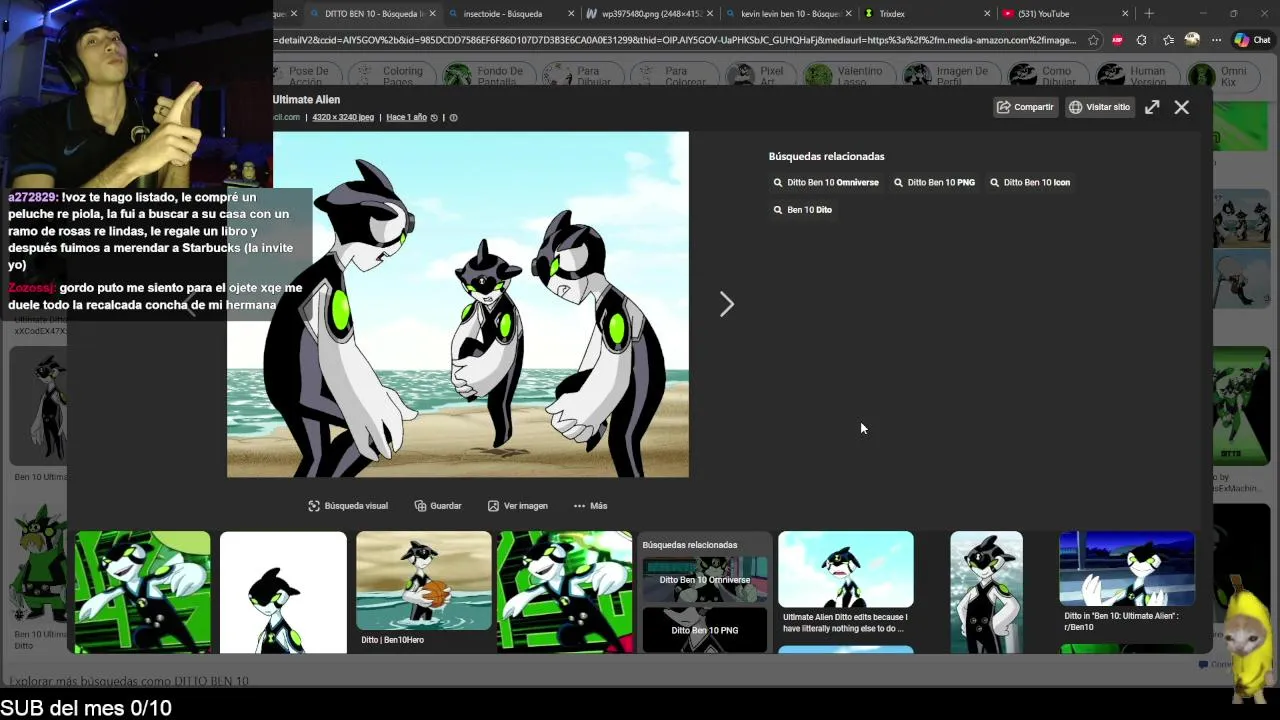Open standing Ditto hands-on-hips thumbnail
Viewport: 1280px width, 720px height.
pos(986,592)
